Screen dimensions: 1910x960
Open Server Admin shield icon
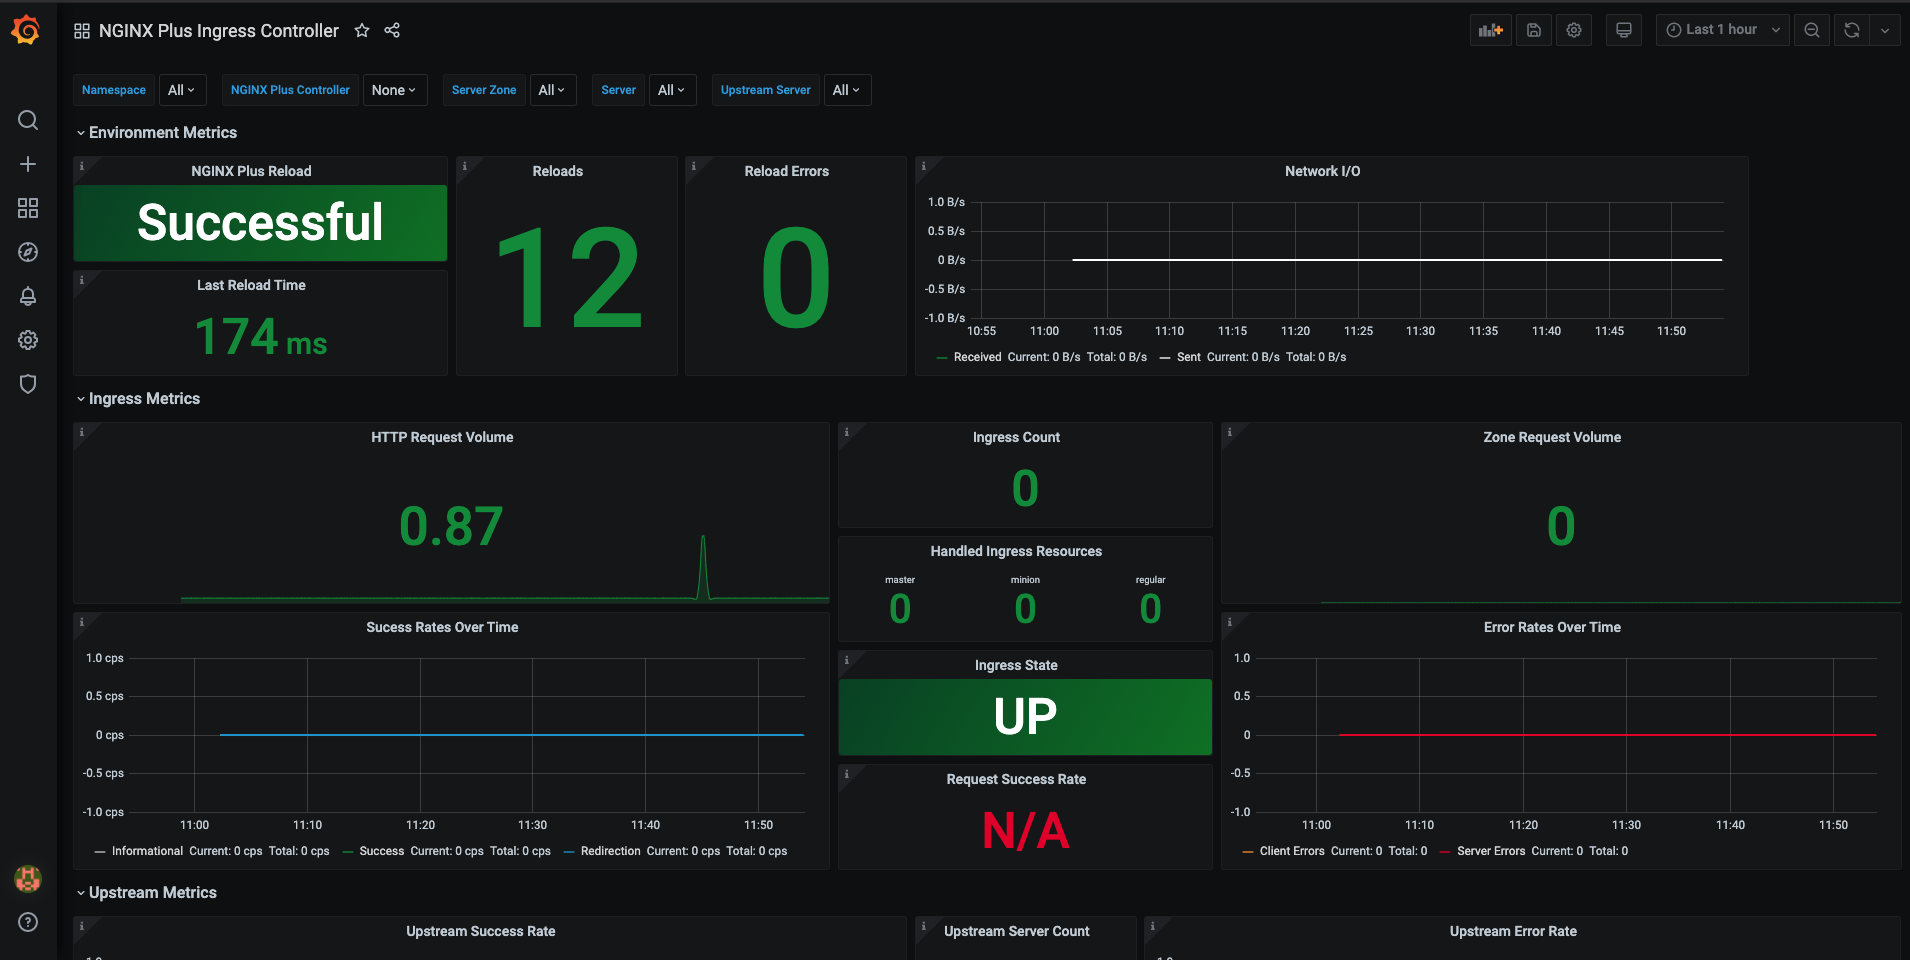pos(28,384)
